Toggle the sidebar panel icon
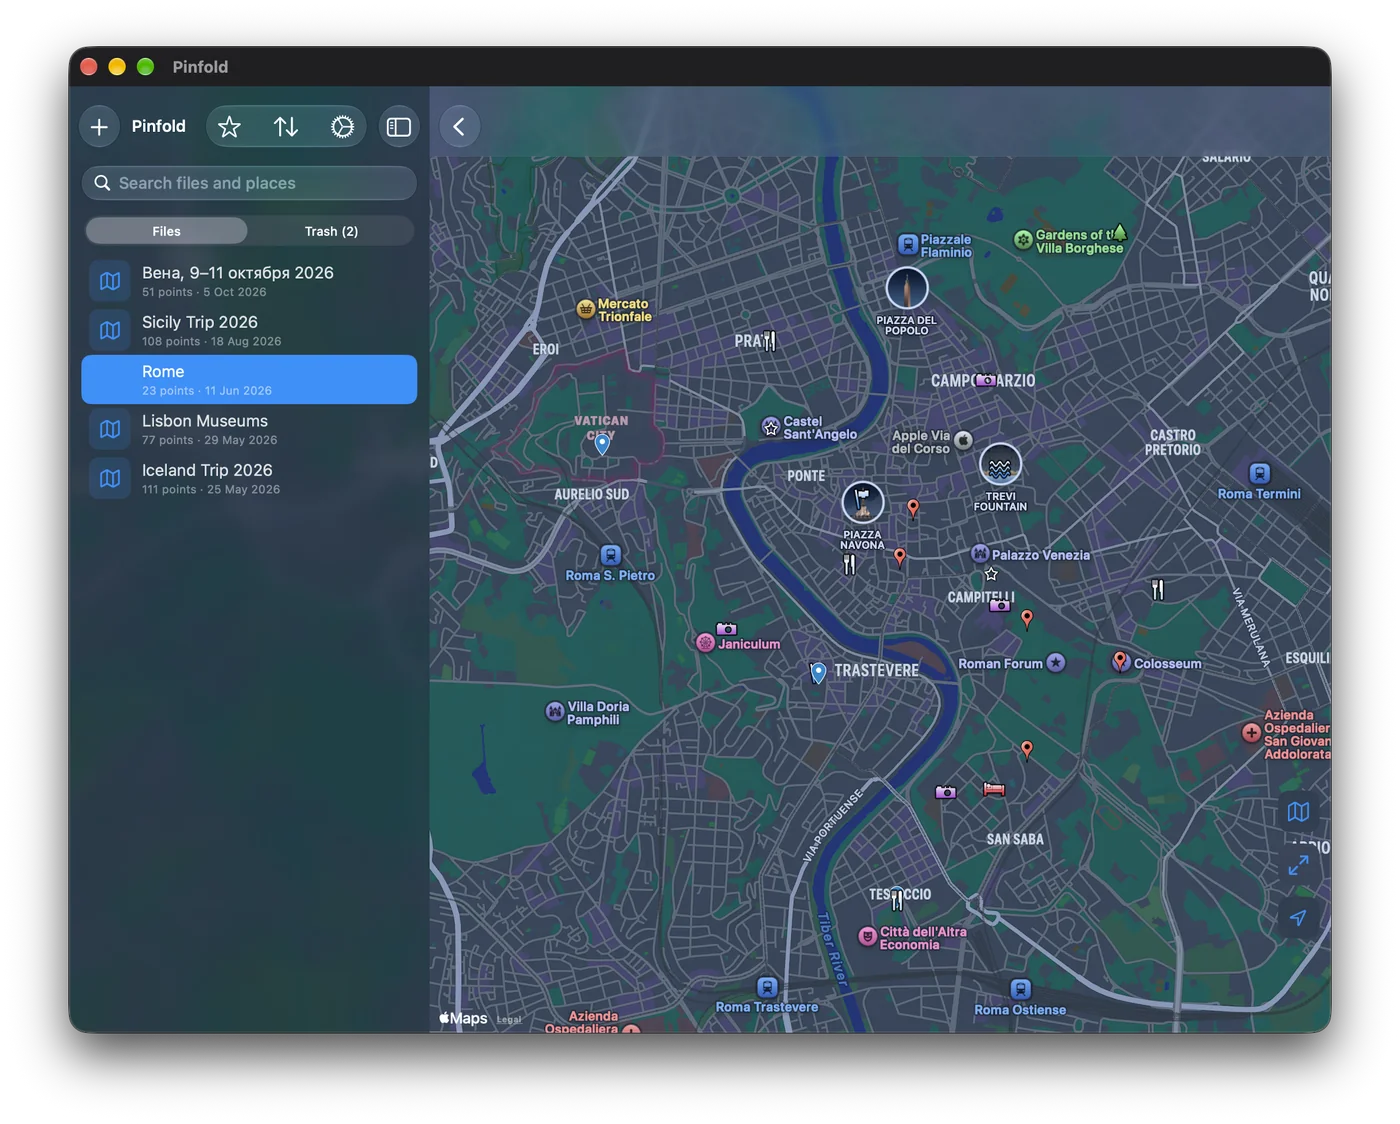This screenshot has width=1400, height=1124. (399, 127)
